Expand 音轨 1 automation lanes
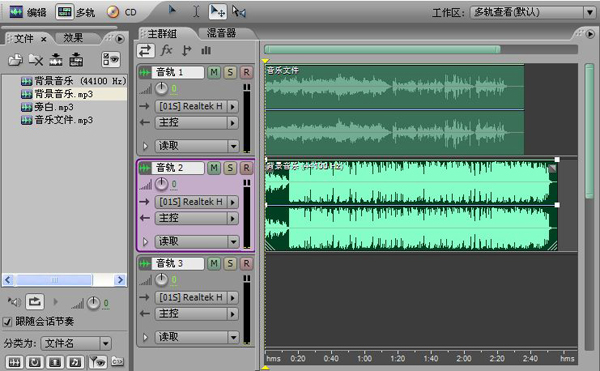This screenshot has width=600, height=371. point(145,146)
